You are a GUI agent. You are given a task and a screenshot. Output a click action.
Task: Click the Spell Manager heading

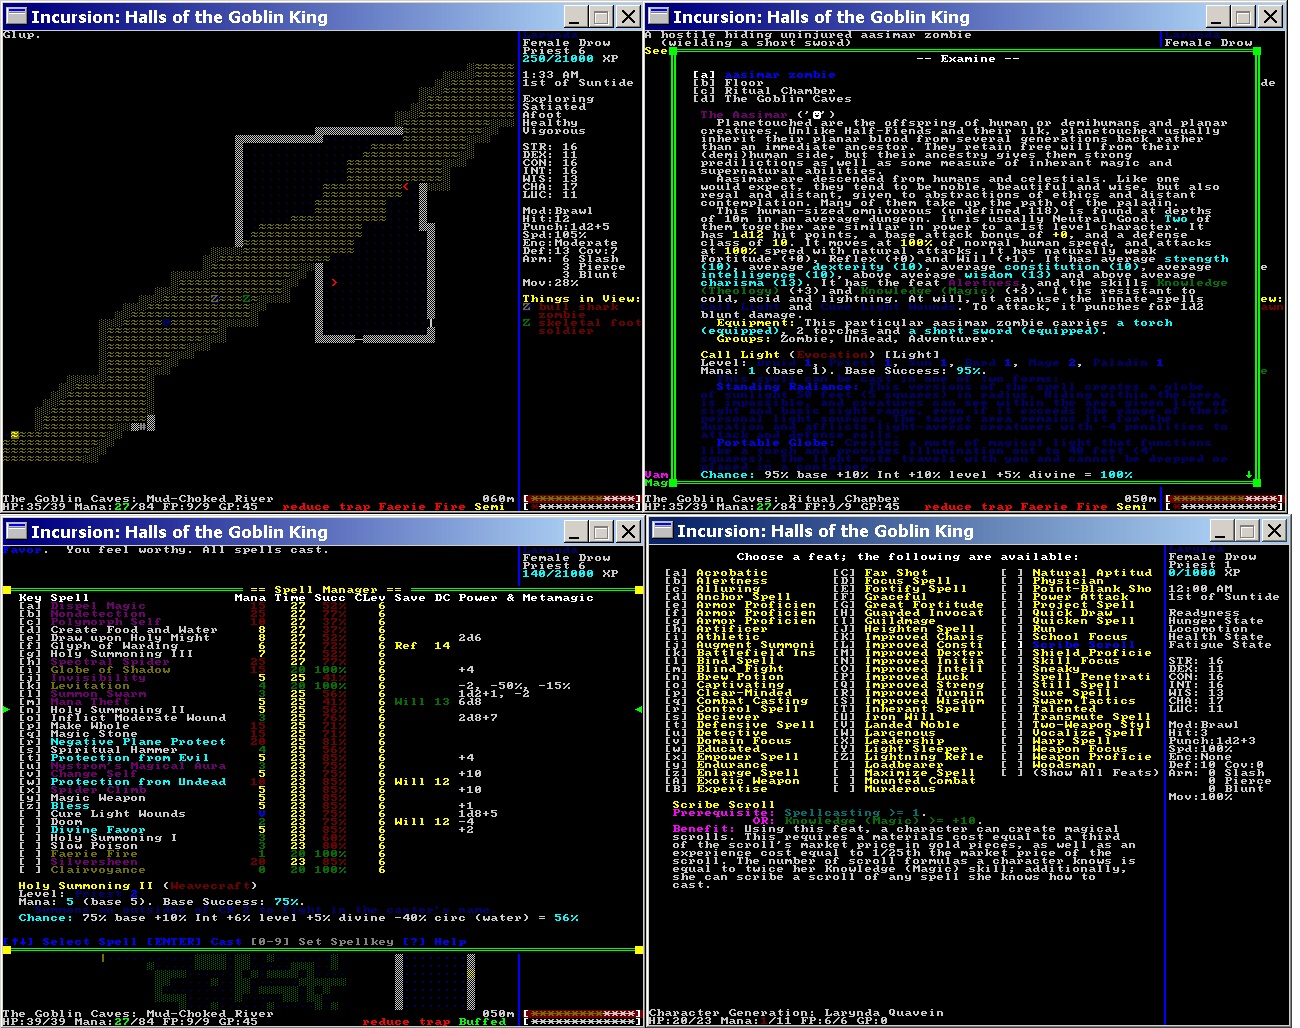325,590
